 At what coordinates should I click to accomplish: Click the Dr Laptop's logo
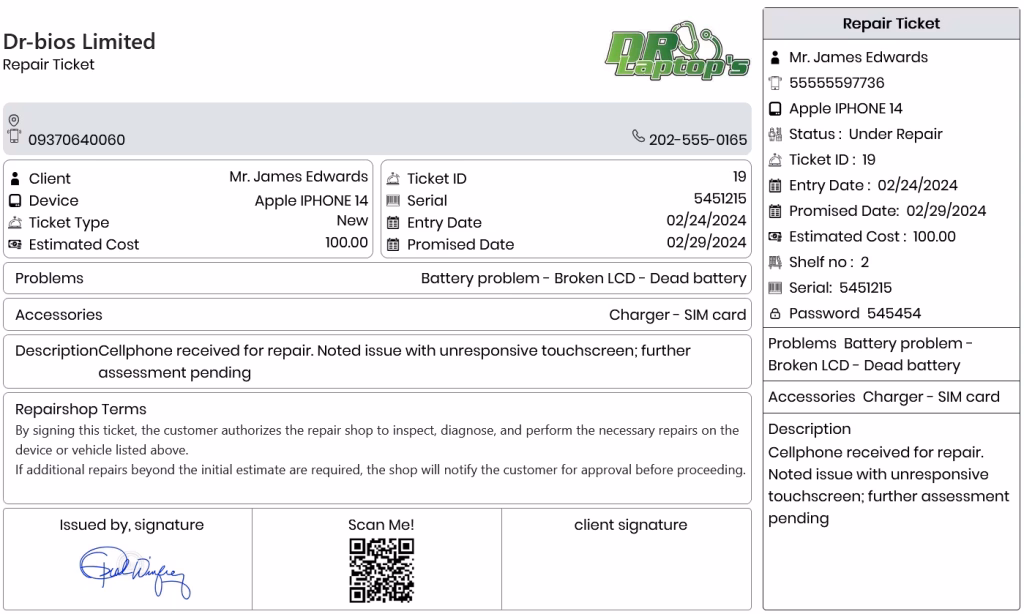click(677, 50)
